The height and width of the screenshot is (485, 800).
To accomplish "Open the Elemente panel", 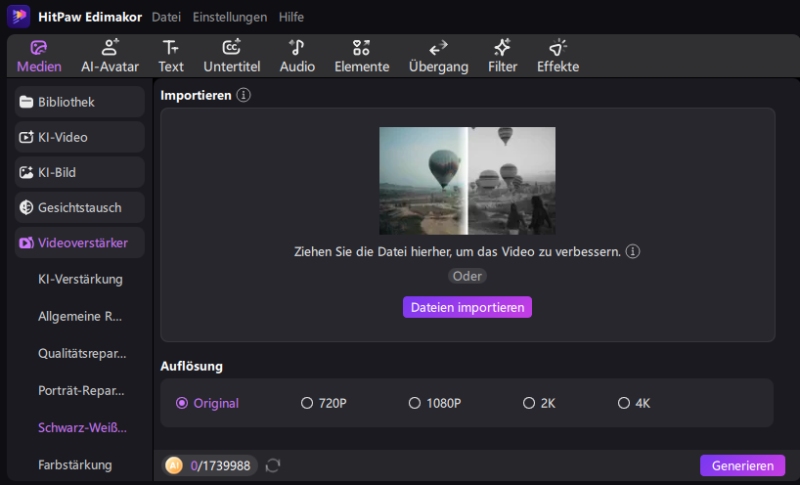I will pyautogui.click(x=361, y=56).
